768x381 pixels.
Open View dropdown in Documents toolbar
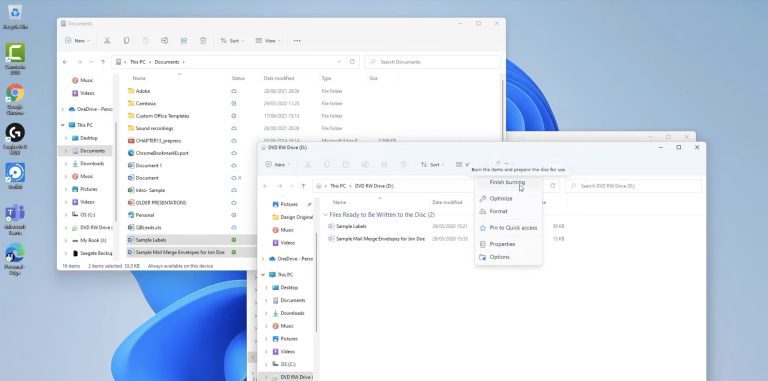tap(268, 41)
